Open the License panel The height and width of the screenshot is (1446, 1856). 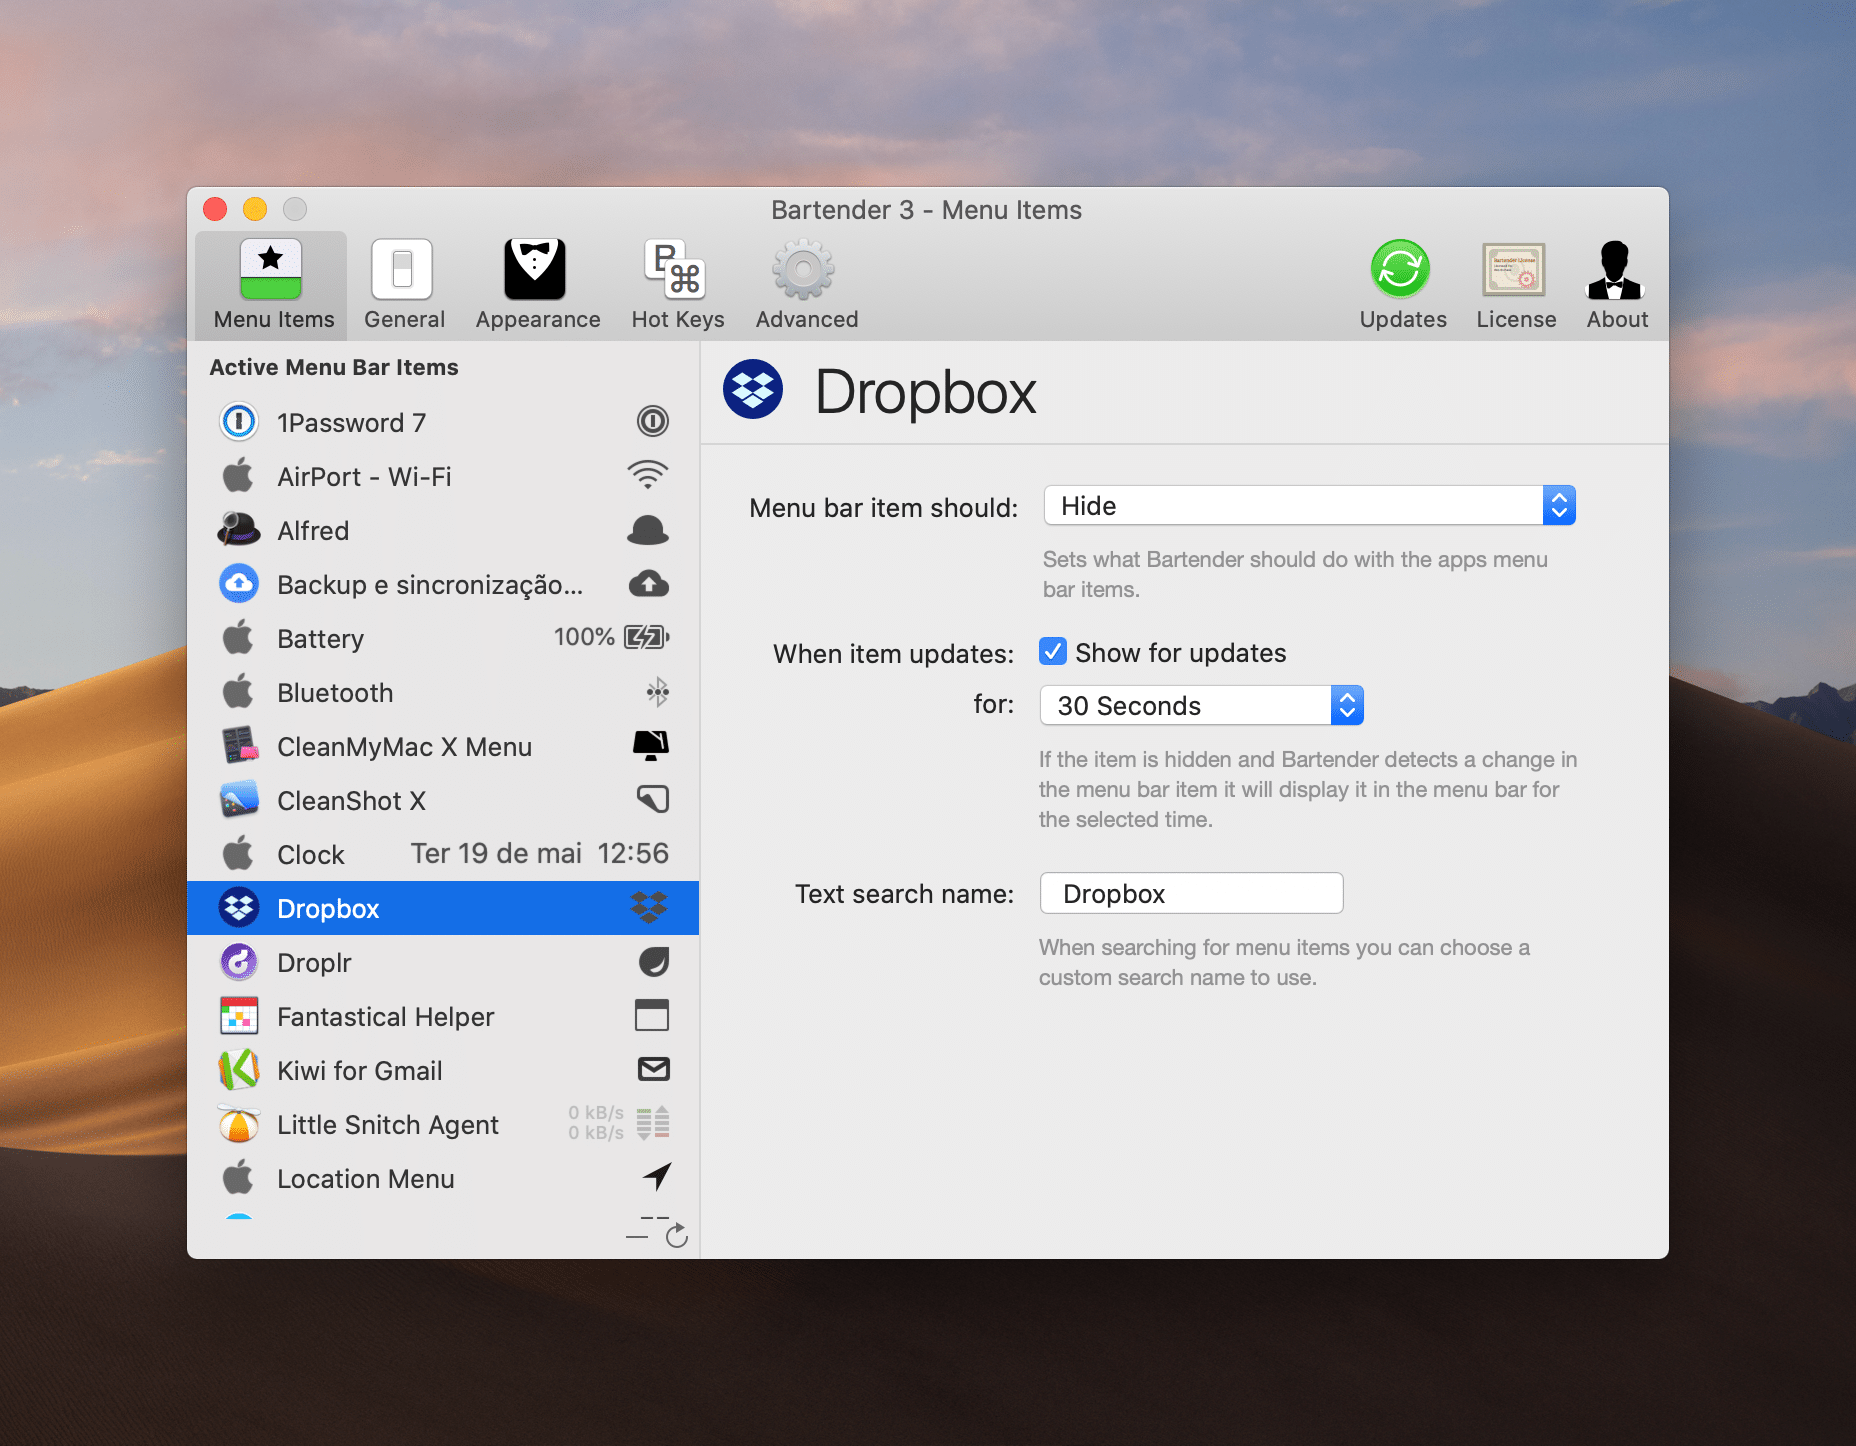1514,283
